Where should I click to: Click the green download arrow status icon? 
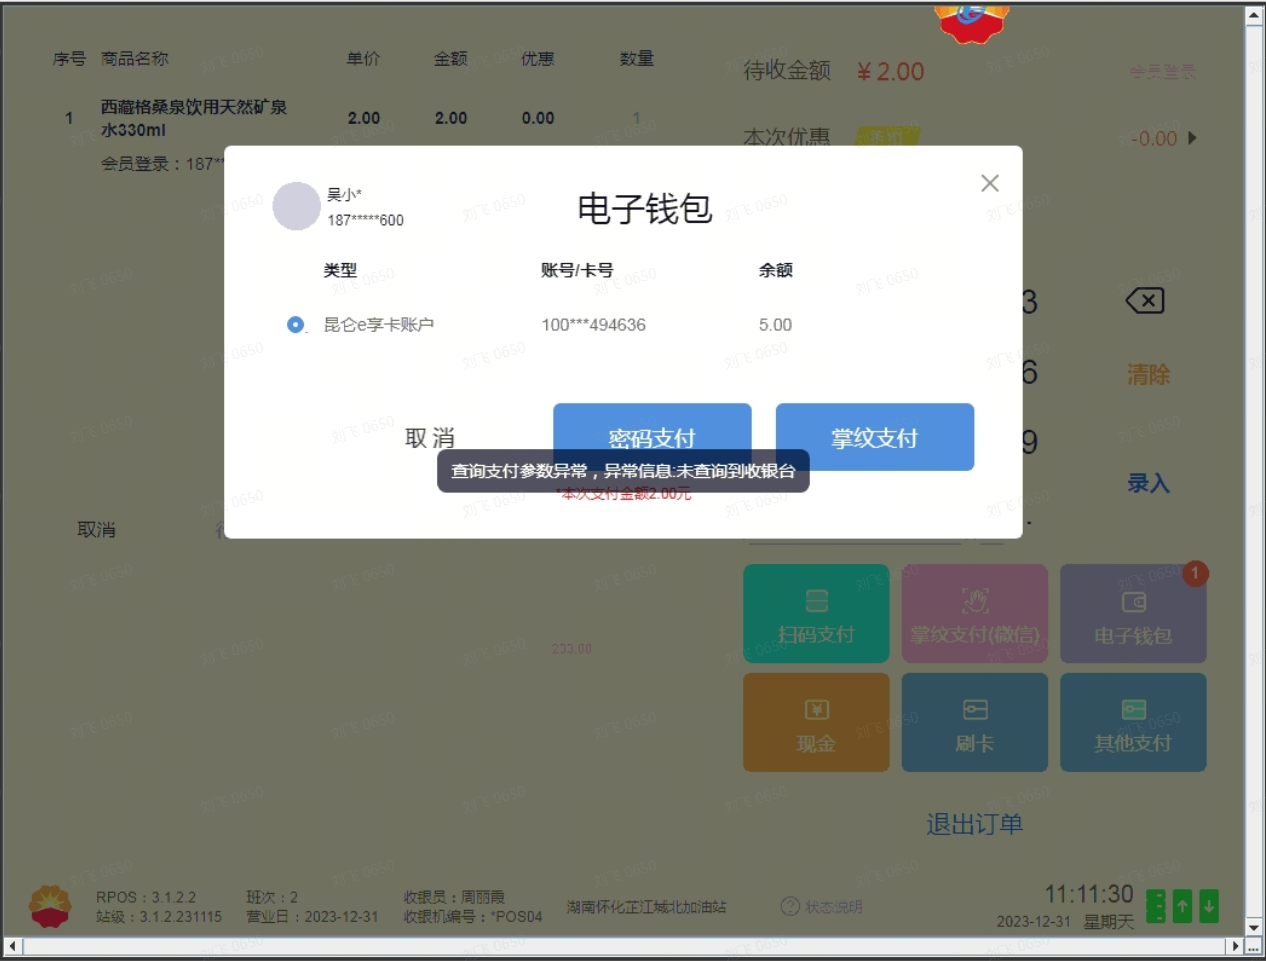pos(1209,906)
